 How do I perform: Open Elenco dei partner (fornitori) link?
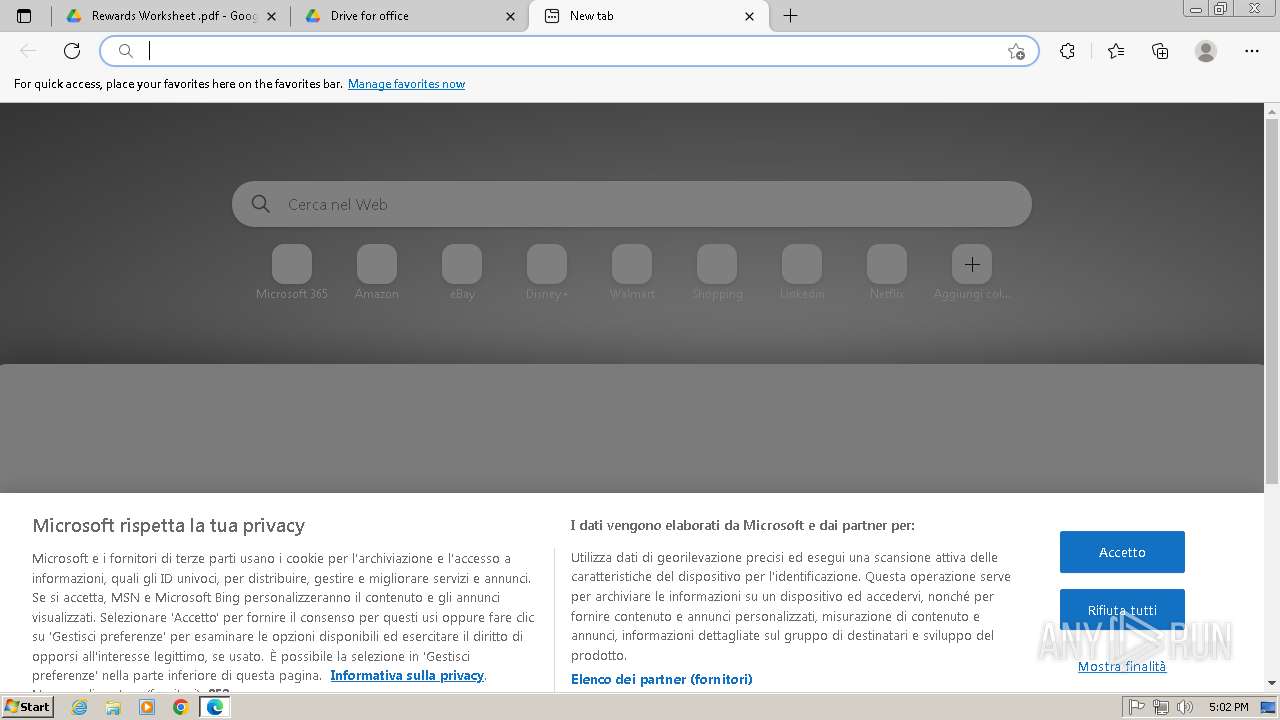pyautogui.click(x=662, y=679)
